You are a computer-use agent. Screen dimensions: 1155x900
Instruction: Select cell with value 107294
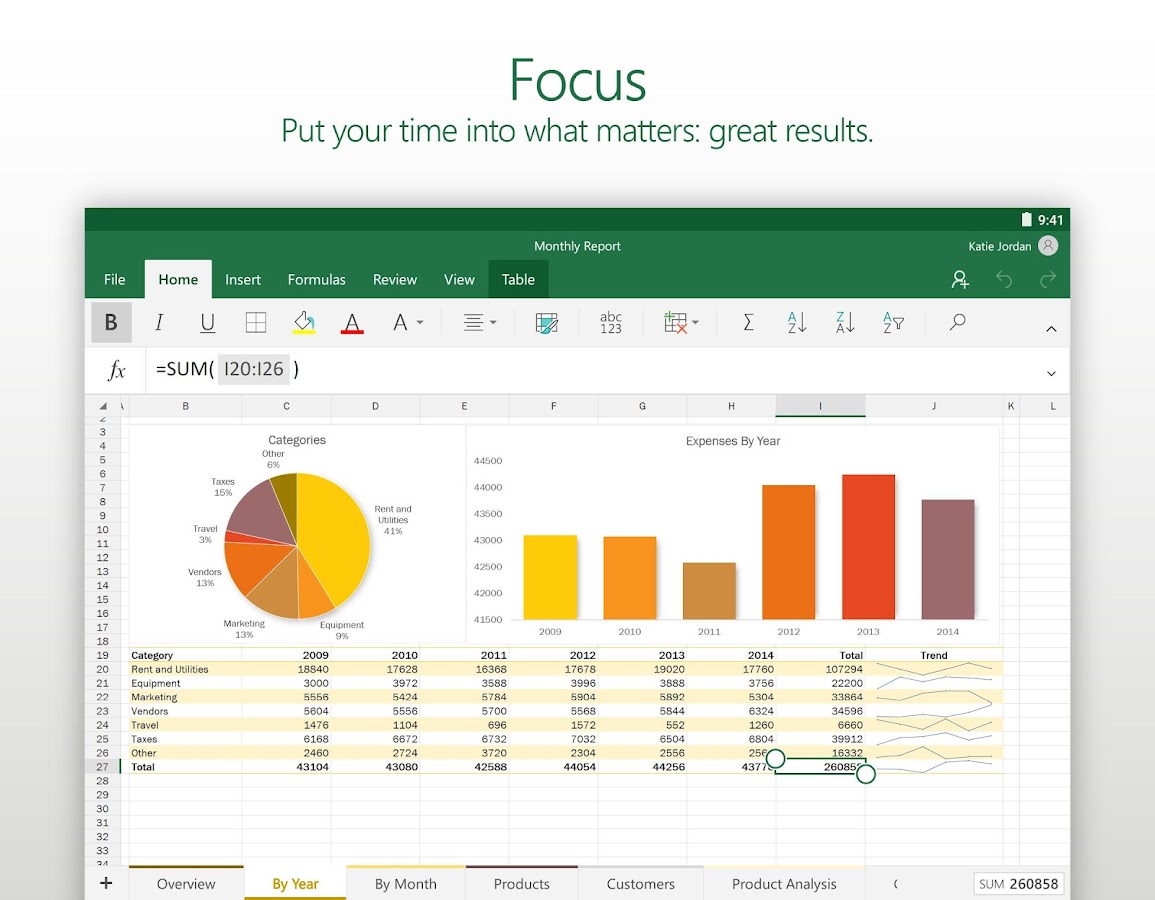point(821,669)
